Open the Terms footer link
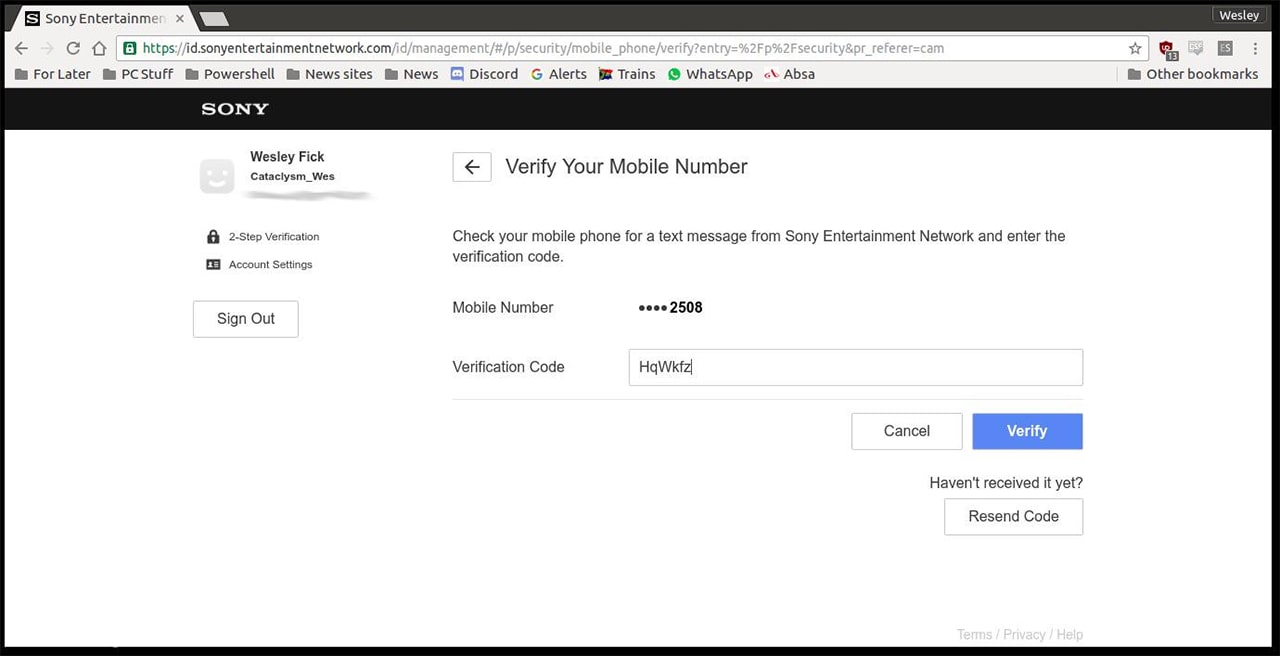The width and height of the screenshot is (1280, 656). coord(974,635)
